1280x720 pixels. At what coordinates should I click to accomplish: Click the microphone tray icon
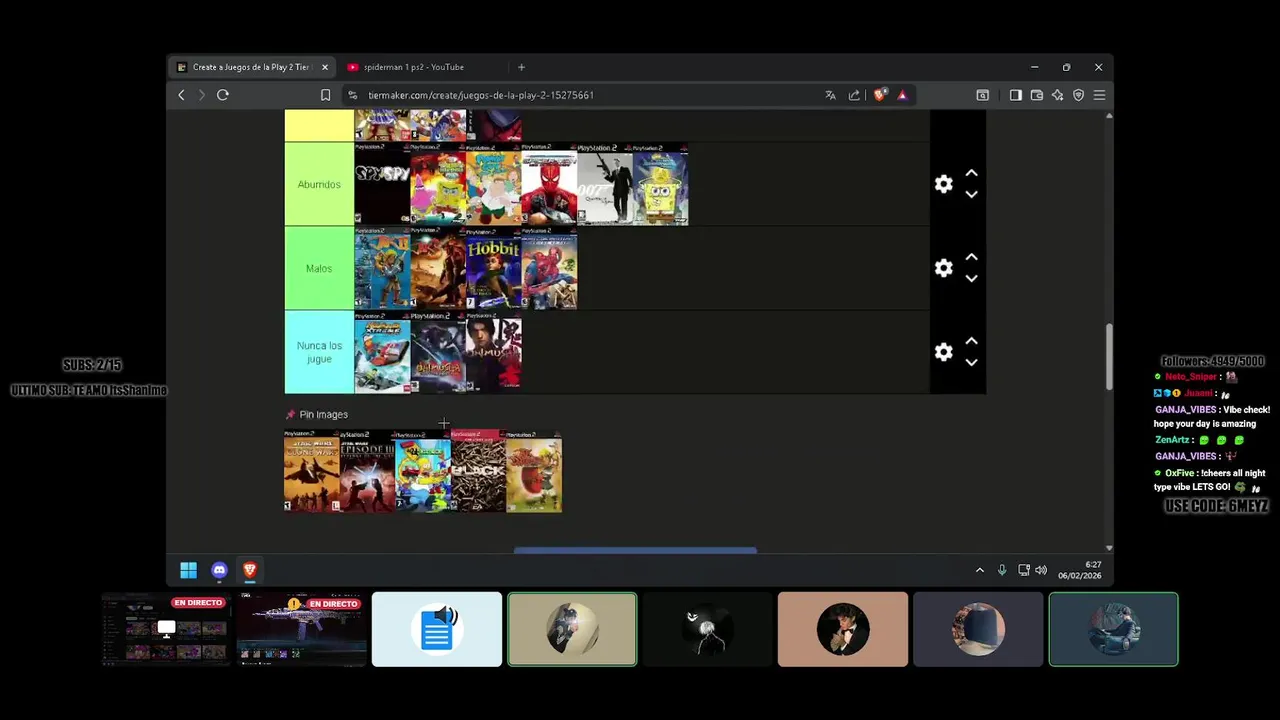tap(1002, 570)
